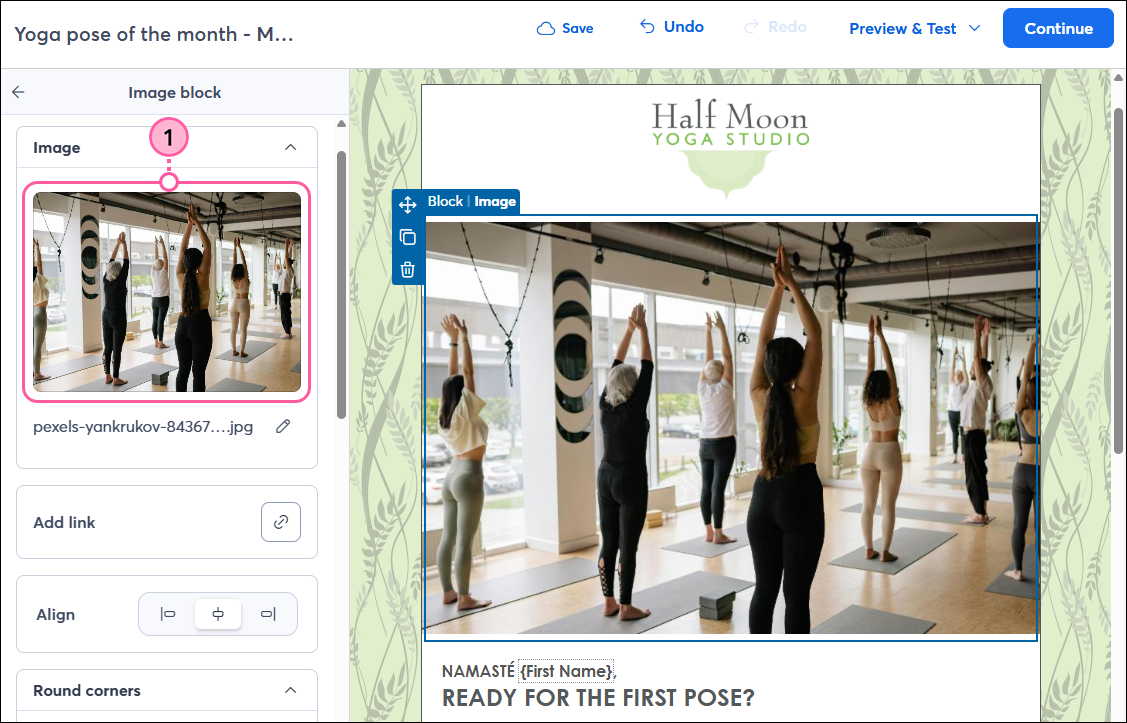Screen dimensions: 1127x723
Task: Align the image to the left
Action: coord(168,614)
